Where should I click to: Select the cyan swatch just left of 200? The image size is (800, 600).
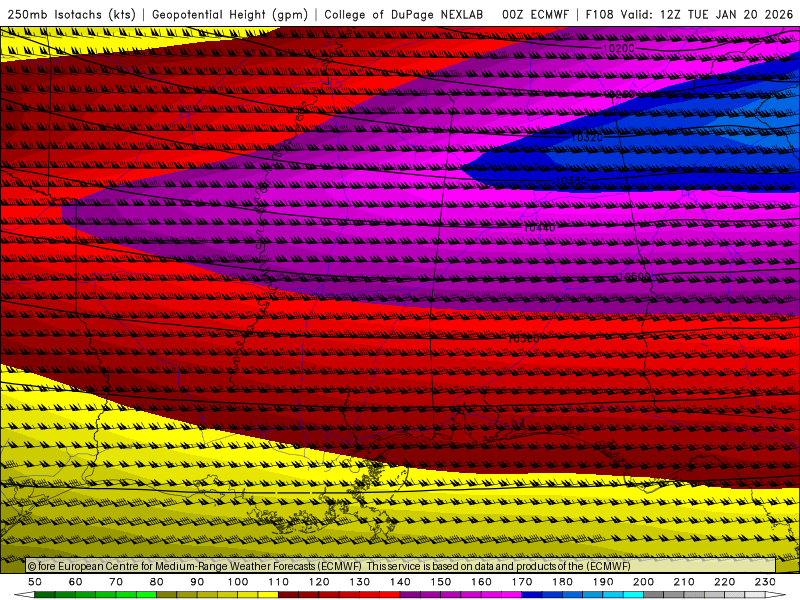[633, 595]
